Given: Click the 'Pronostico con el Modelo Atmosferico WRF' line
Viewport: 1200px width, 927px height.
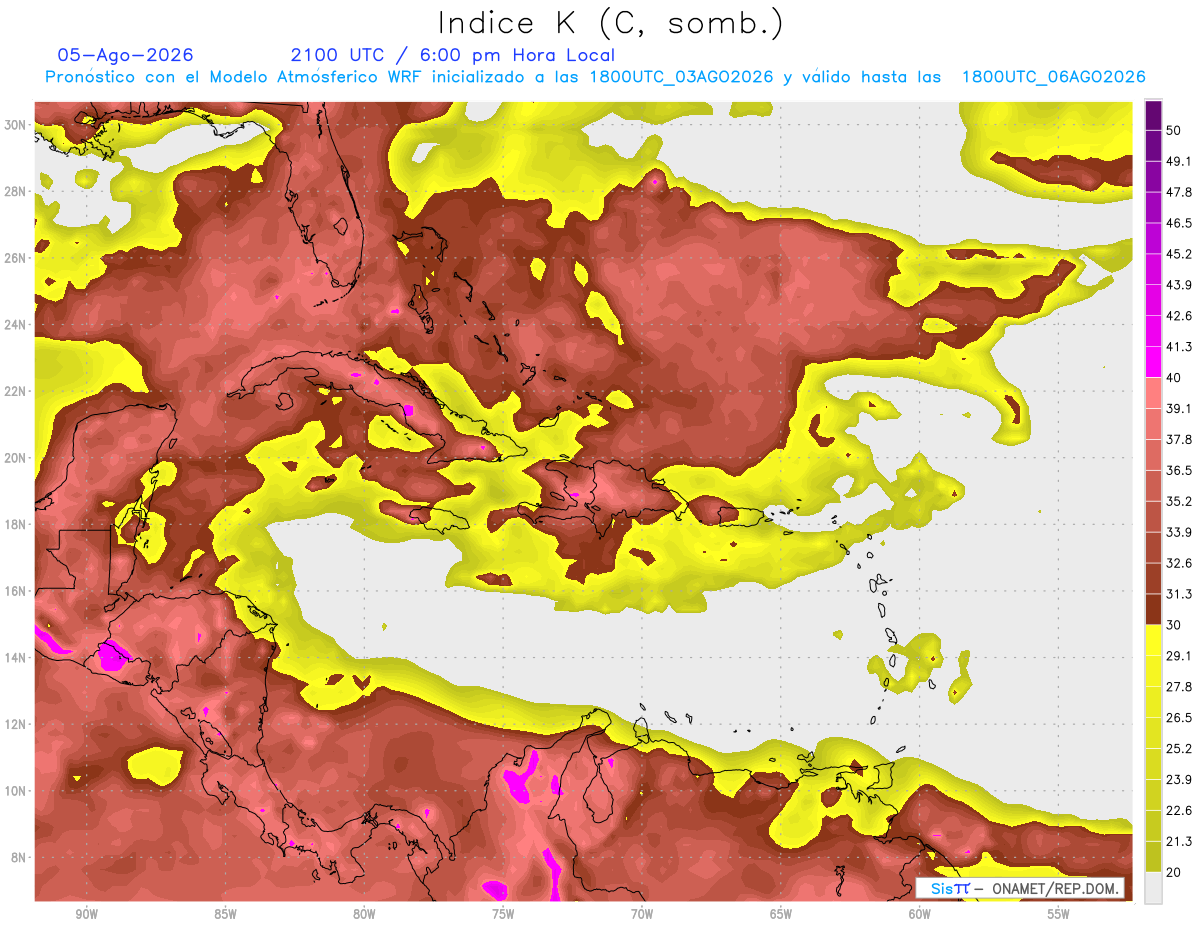Looking at the screenshot, I should pyautogui.click(x=595, y=77).
